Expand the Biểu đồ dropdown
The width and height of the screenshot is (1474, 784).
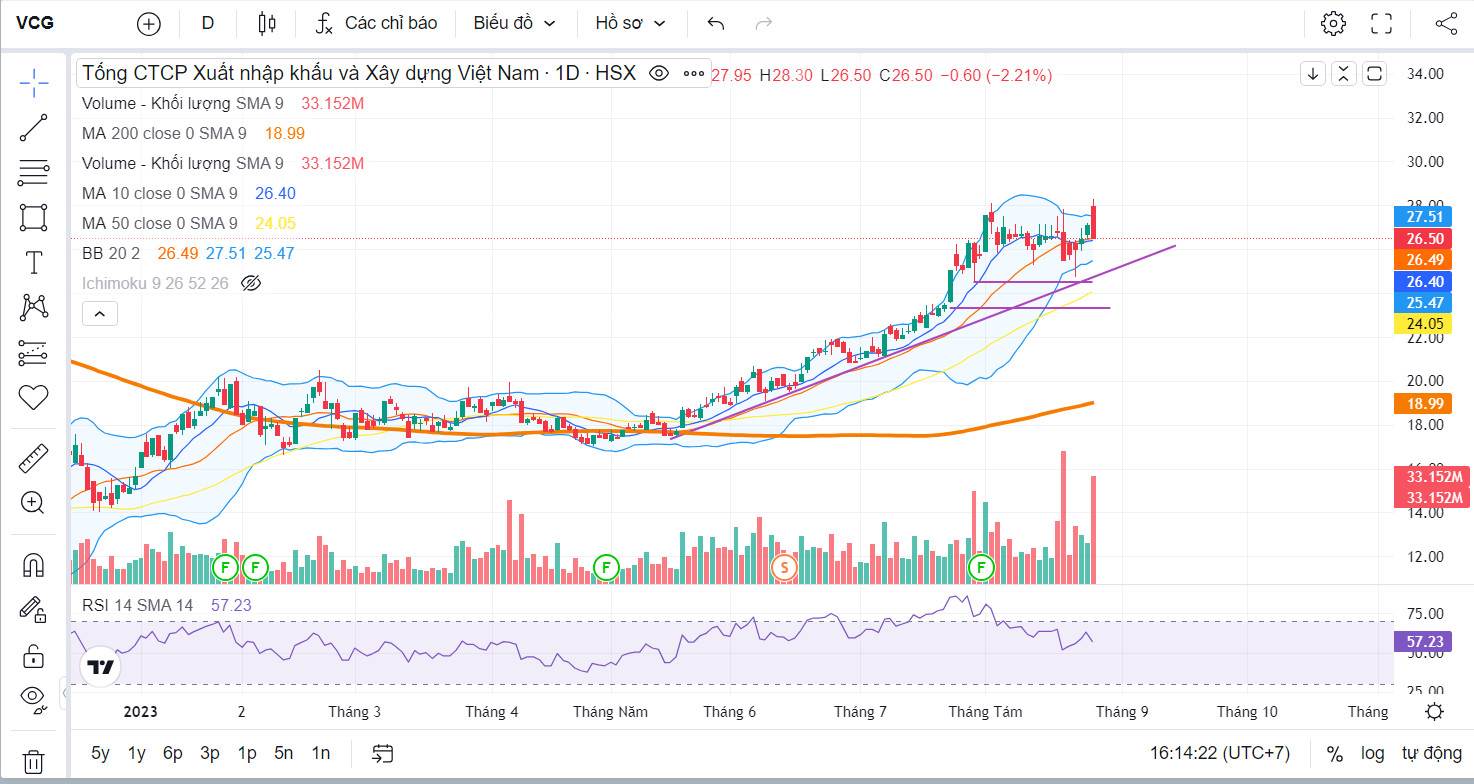pos(514,23)
